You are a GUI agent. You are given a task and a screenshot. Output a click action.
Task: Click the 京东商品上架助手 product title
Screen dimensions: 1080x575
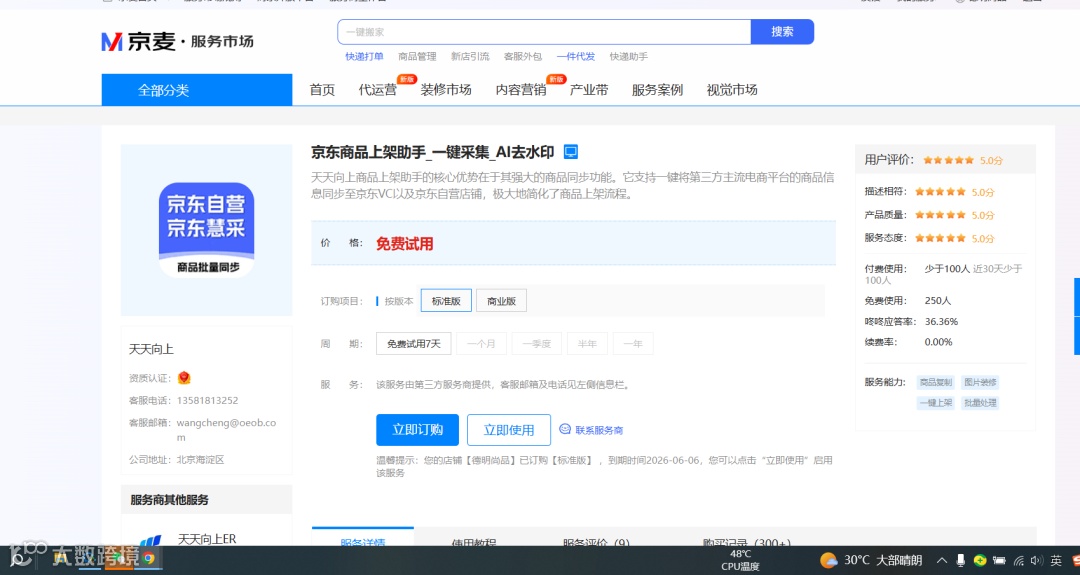point(433,152)
